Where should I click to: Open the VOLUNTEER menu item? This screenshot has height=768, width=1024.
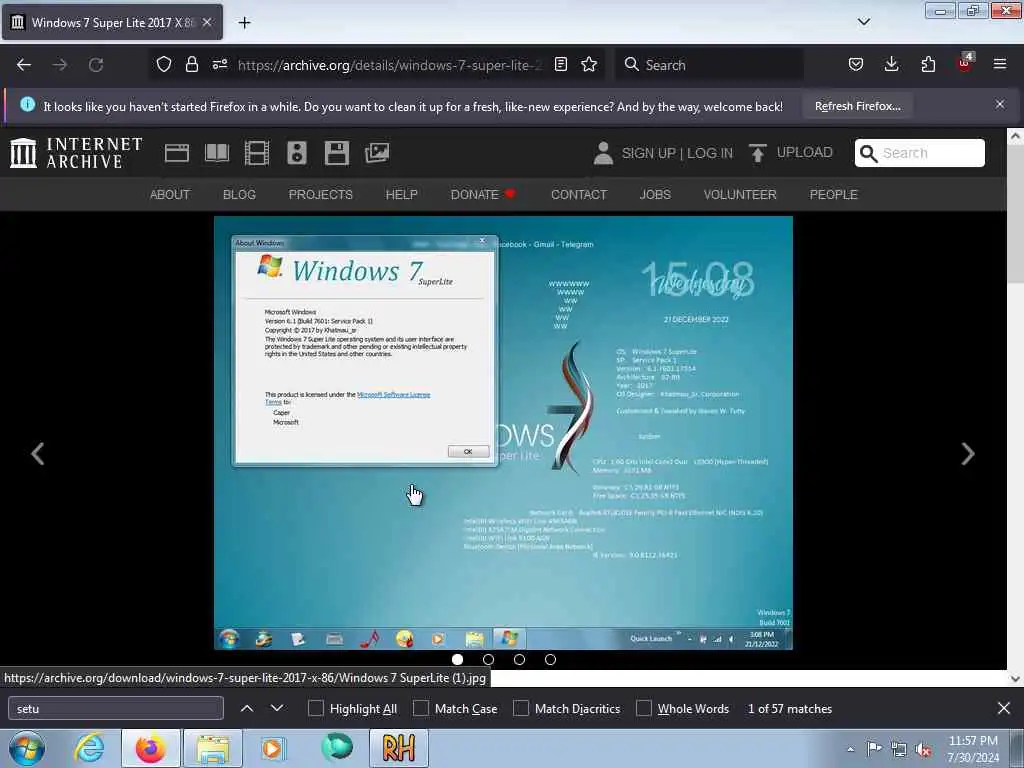coord(740,195)
